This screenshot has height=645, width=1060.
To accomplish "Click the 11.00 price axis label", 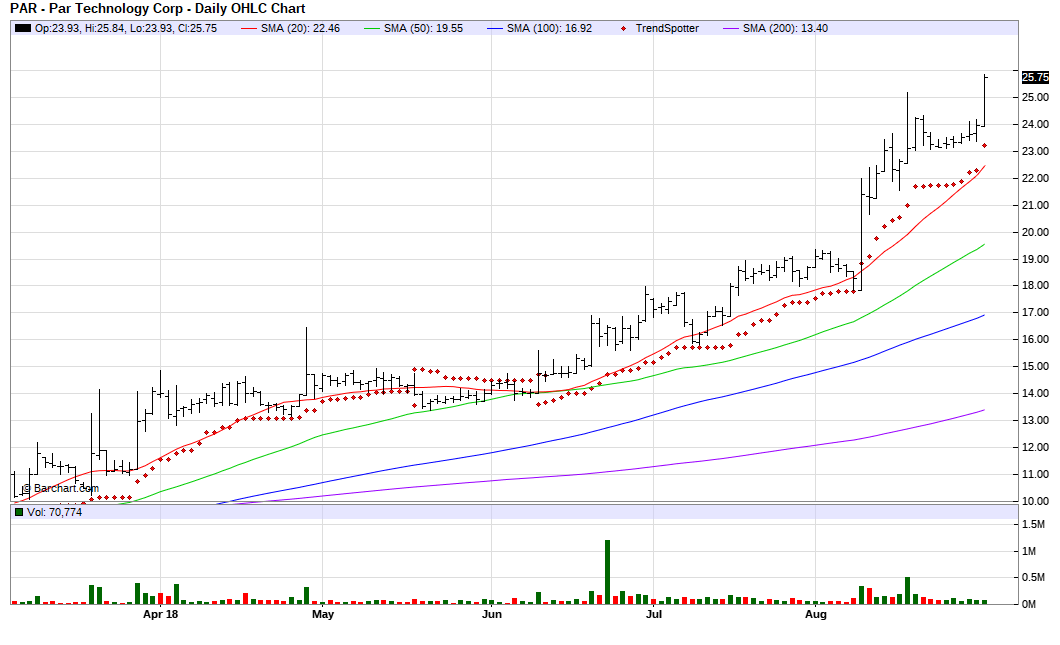I will coord(1035,474).
